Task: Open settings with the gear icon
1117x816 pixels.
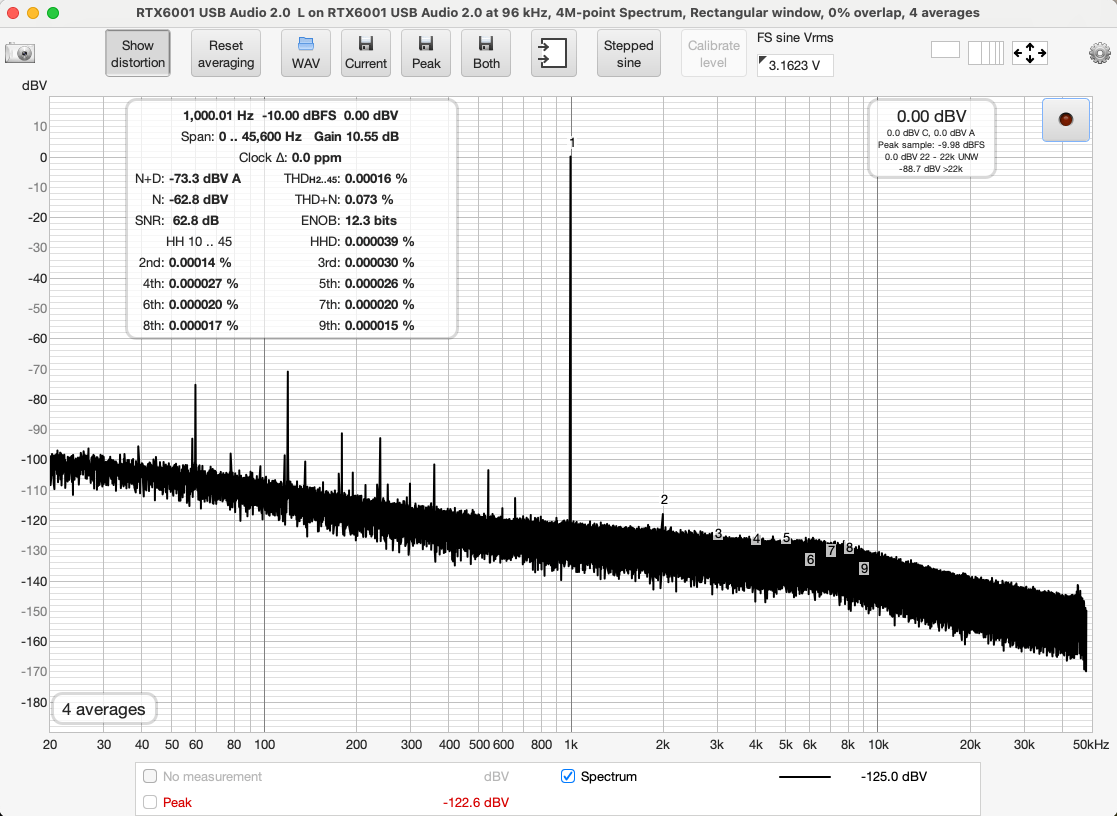Action: tap(1100, 53)
